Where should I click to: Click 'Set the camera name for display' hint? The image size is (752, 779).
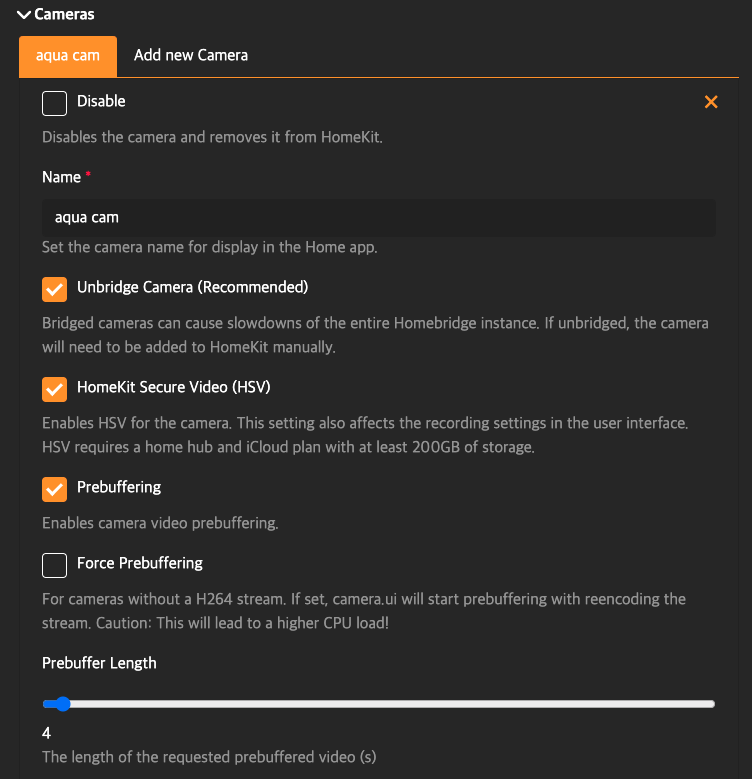pyautogui.click(x=210, y=247)
